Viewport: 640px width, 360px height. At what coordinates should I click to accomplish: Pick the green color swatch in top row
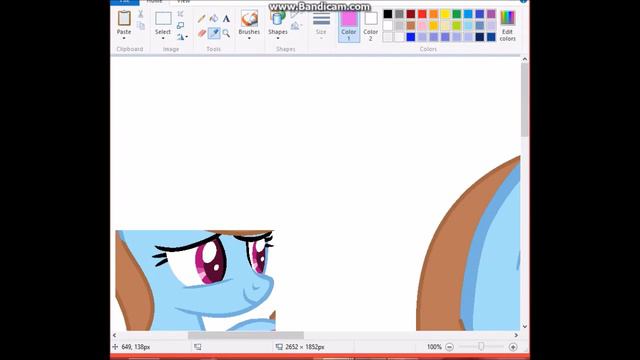tap(456, 14)
